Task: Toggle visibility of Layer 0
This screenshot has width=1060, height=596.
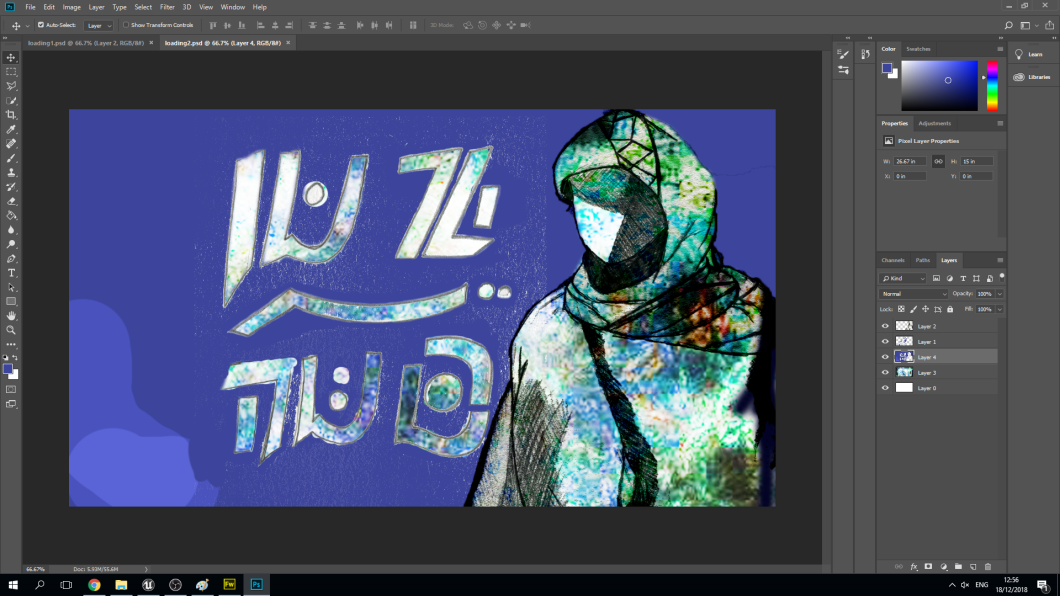Action: 884,387
